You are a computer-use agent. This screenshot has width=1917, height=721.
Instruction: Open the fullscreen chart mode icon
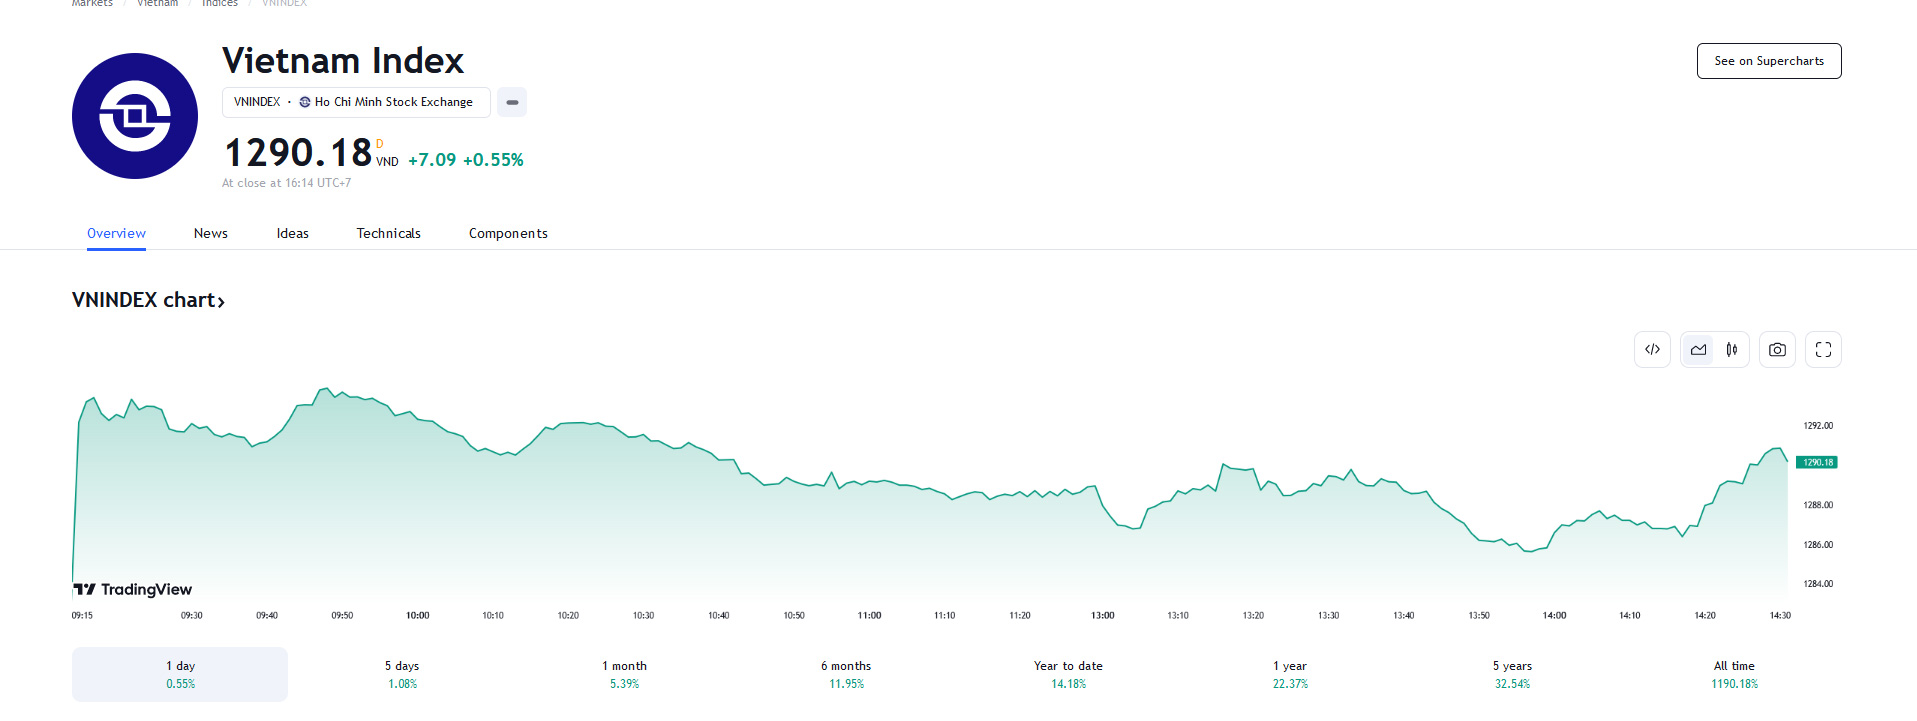click(x=1823, y=350)
